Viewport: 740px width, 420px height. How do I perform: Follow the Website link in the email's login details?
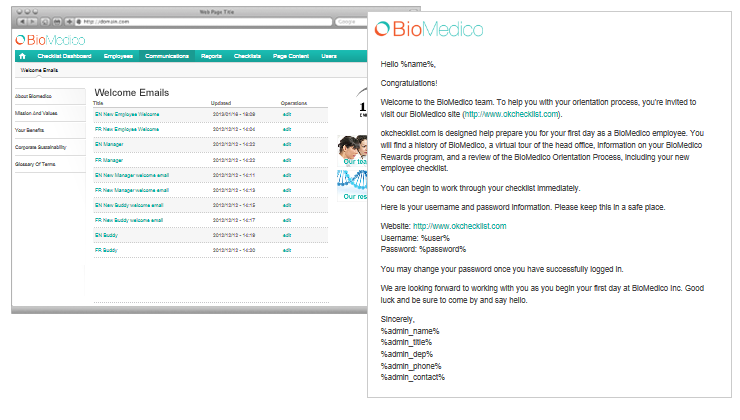(460, 226)
